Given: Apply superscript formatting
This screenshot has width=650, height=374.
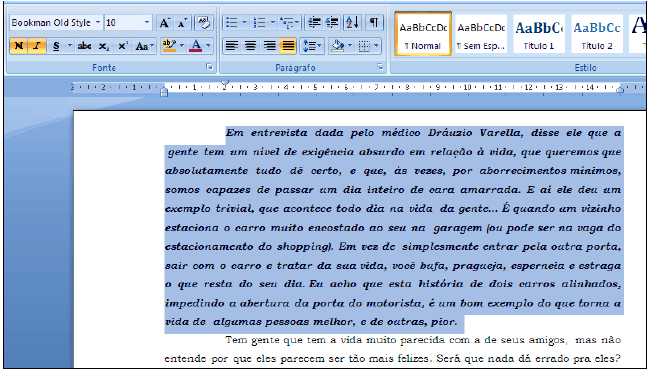Looking at the screenshot, I should click(123, 46).
